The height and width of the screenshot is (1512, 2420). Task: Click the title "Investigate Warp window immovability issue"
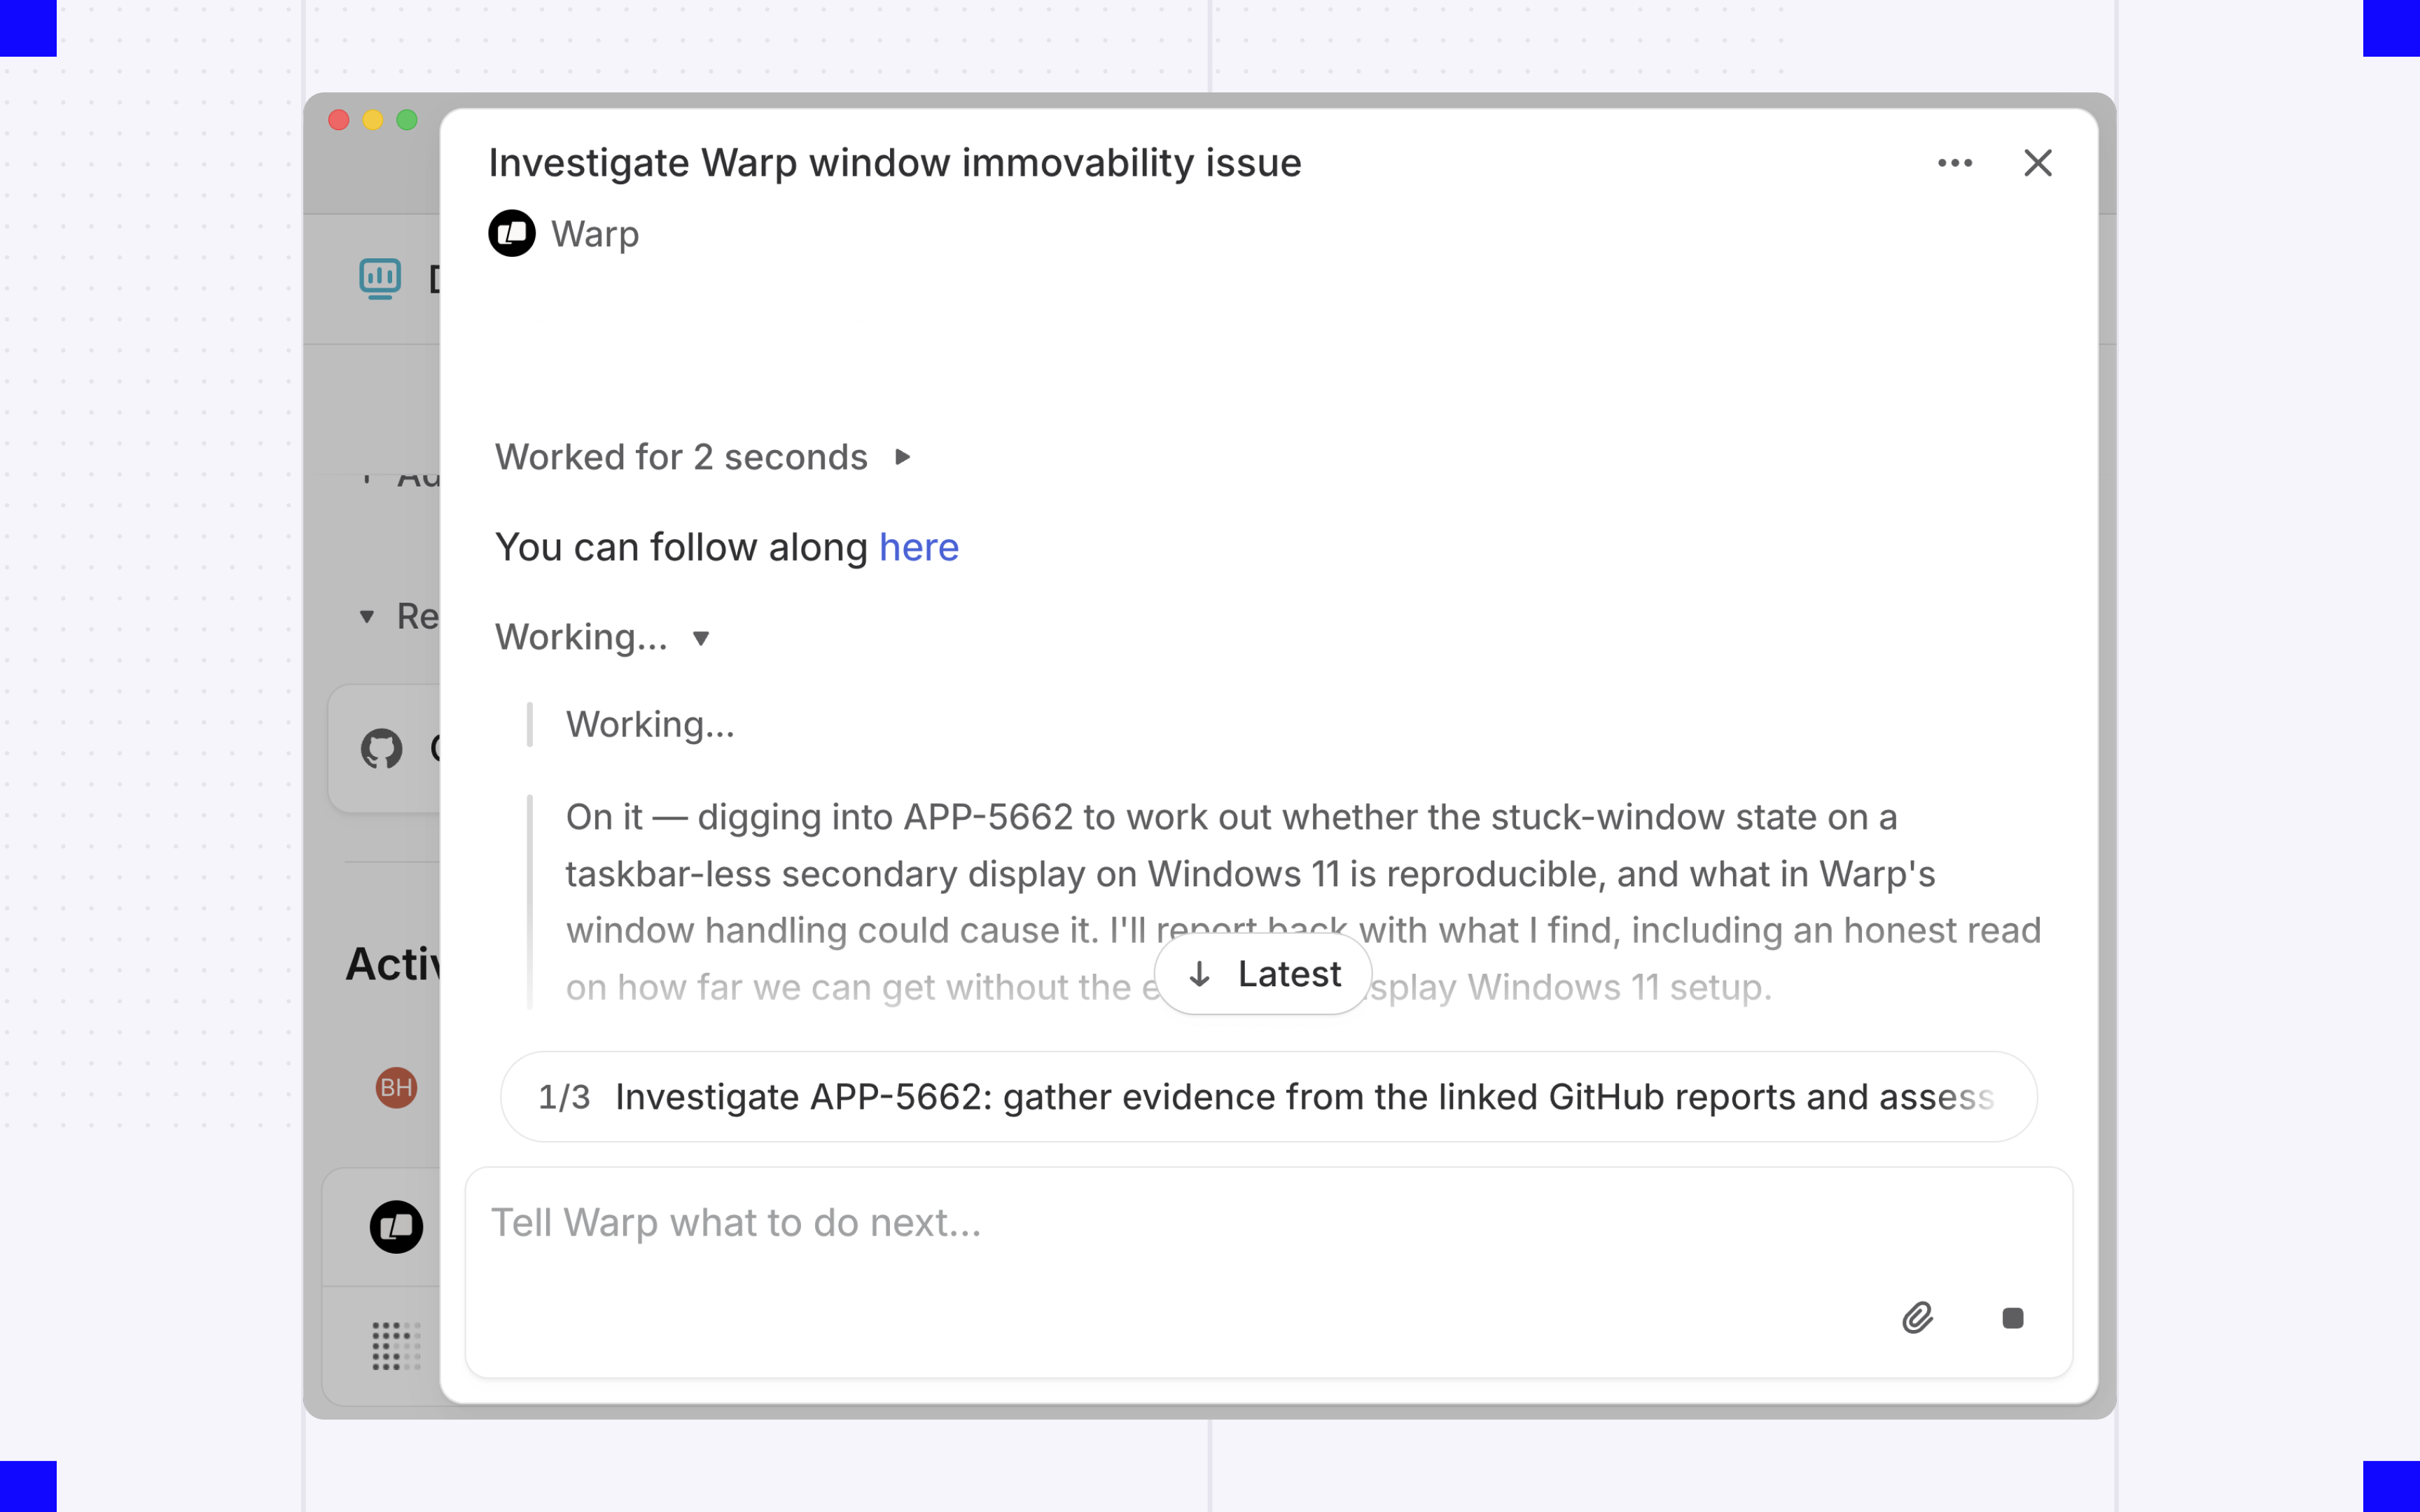point(895,163)
